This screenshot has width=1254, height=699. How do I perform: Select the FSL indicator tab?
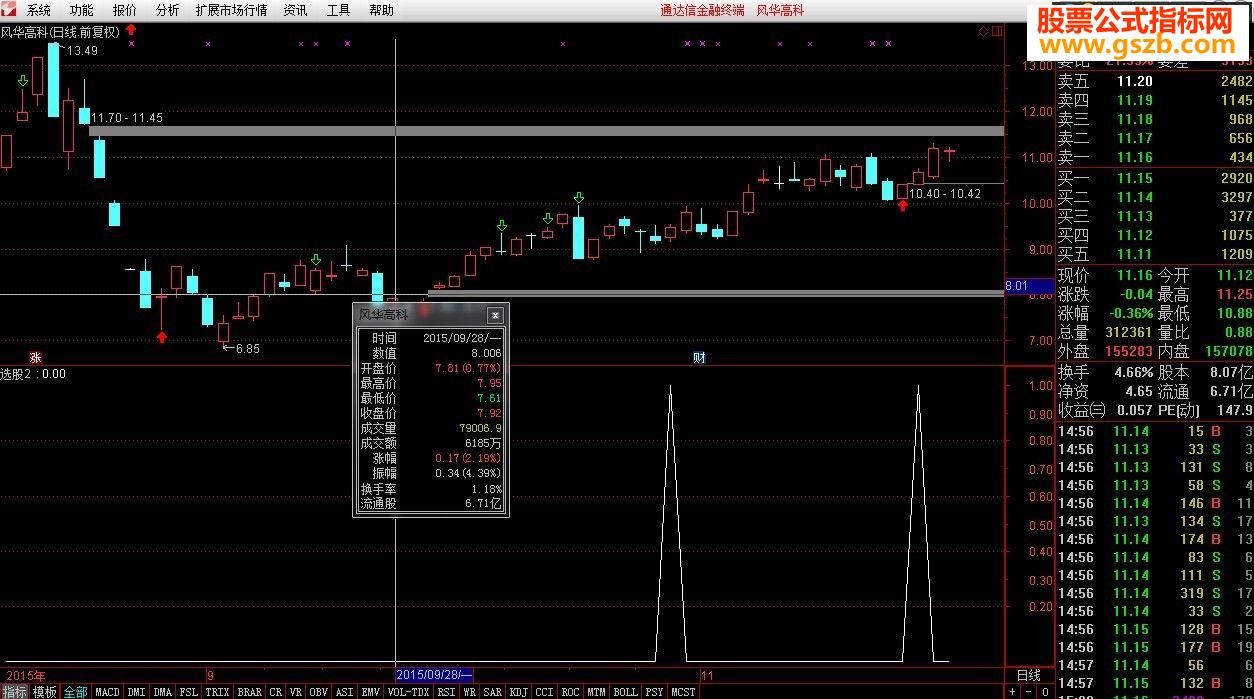pyautogui.click(x=189, y=691)
